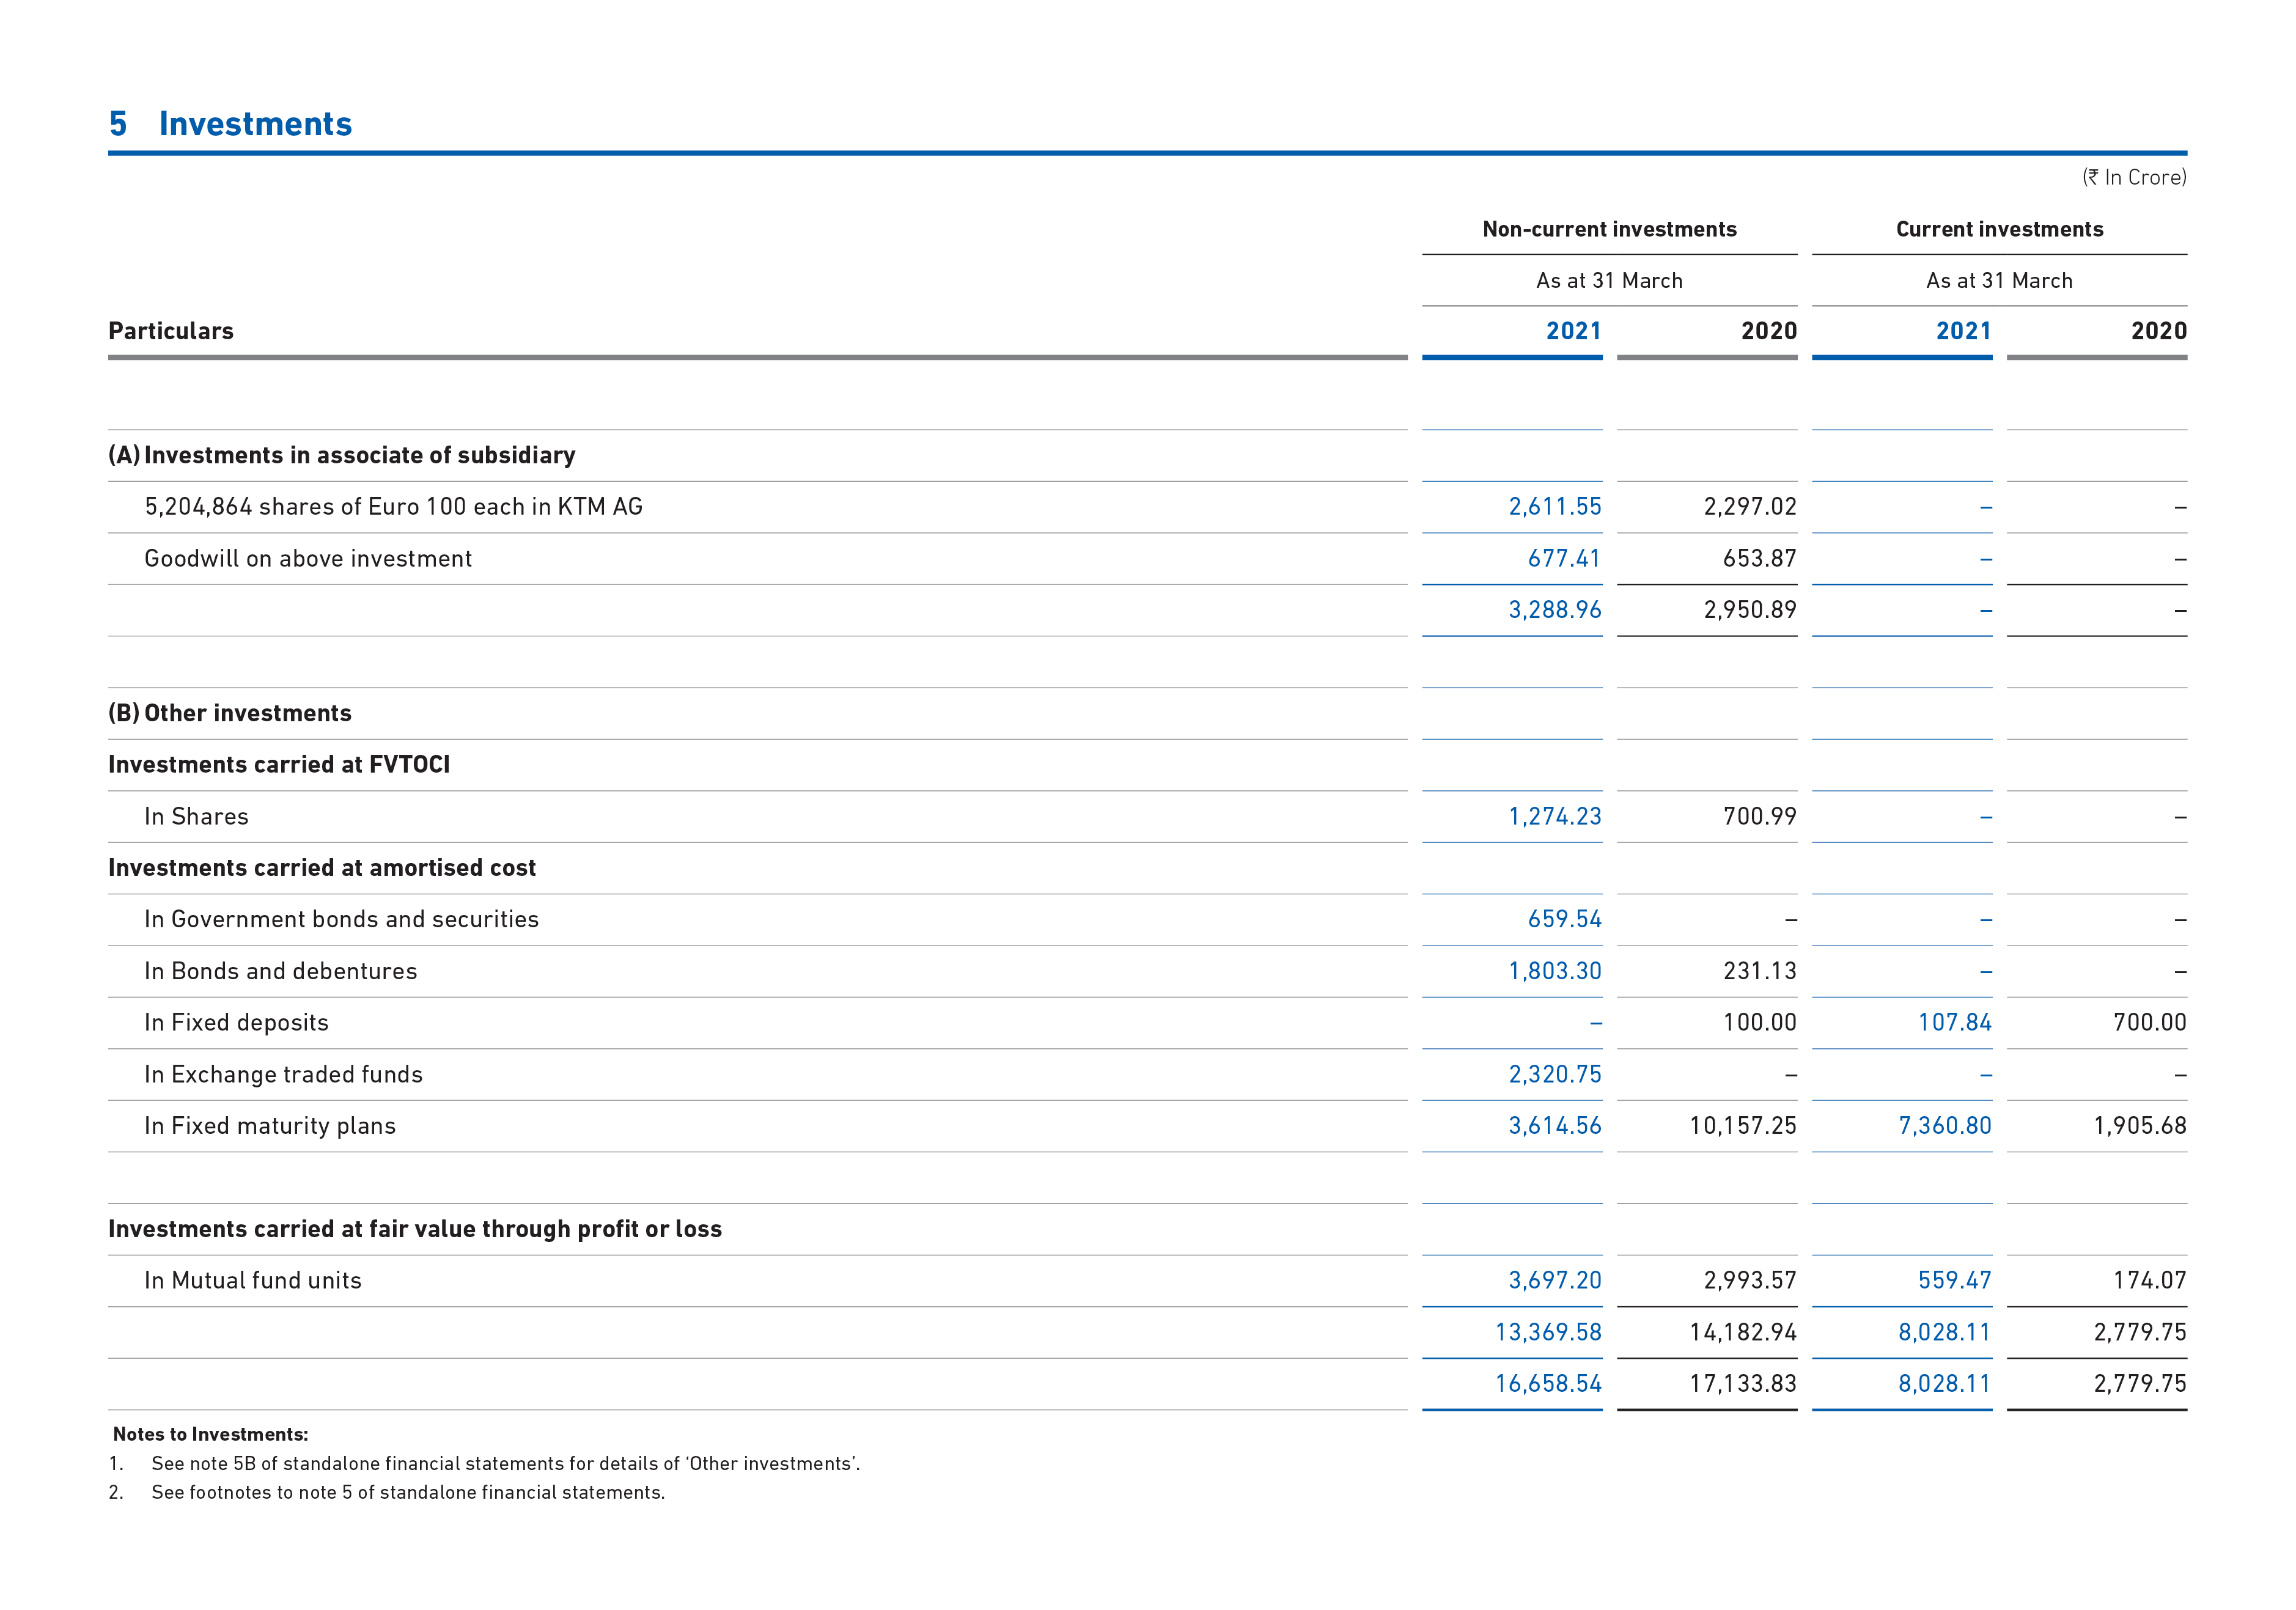The image size is (2296, 1610).
Task: Select grand total 17,133.83
Action: pos(1743,1384)
